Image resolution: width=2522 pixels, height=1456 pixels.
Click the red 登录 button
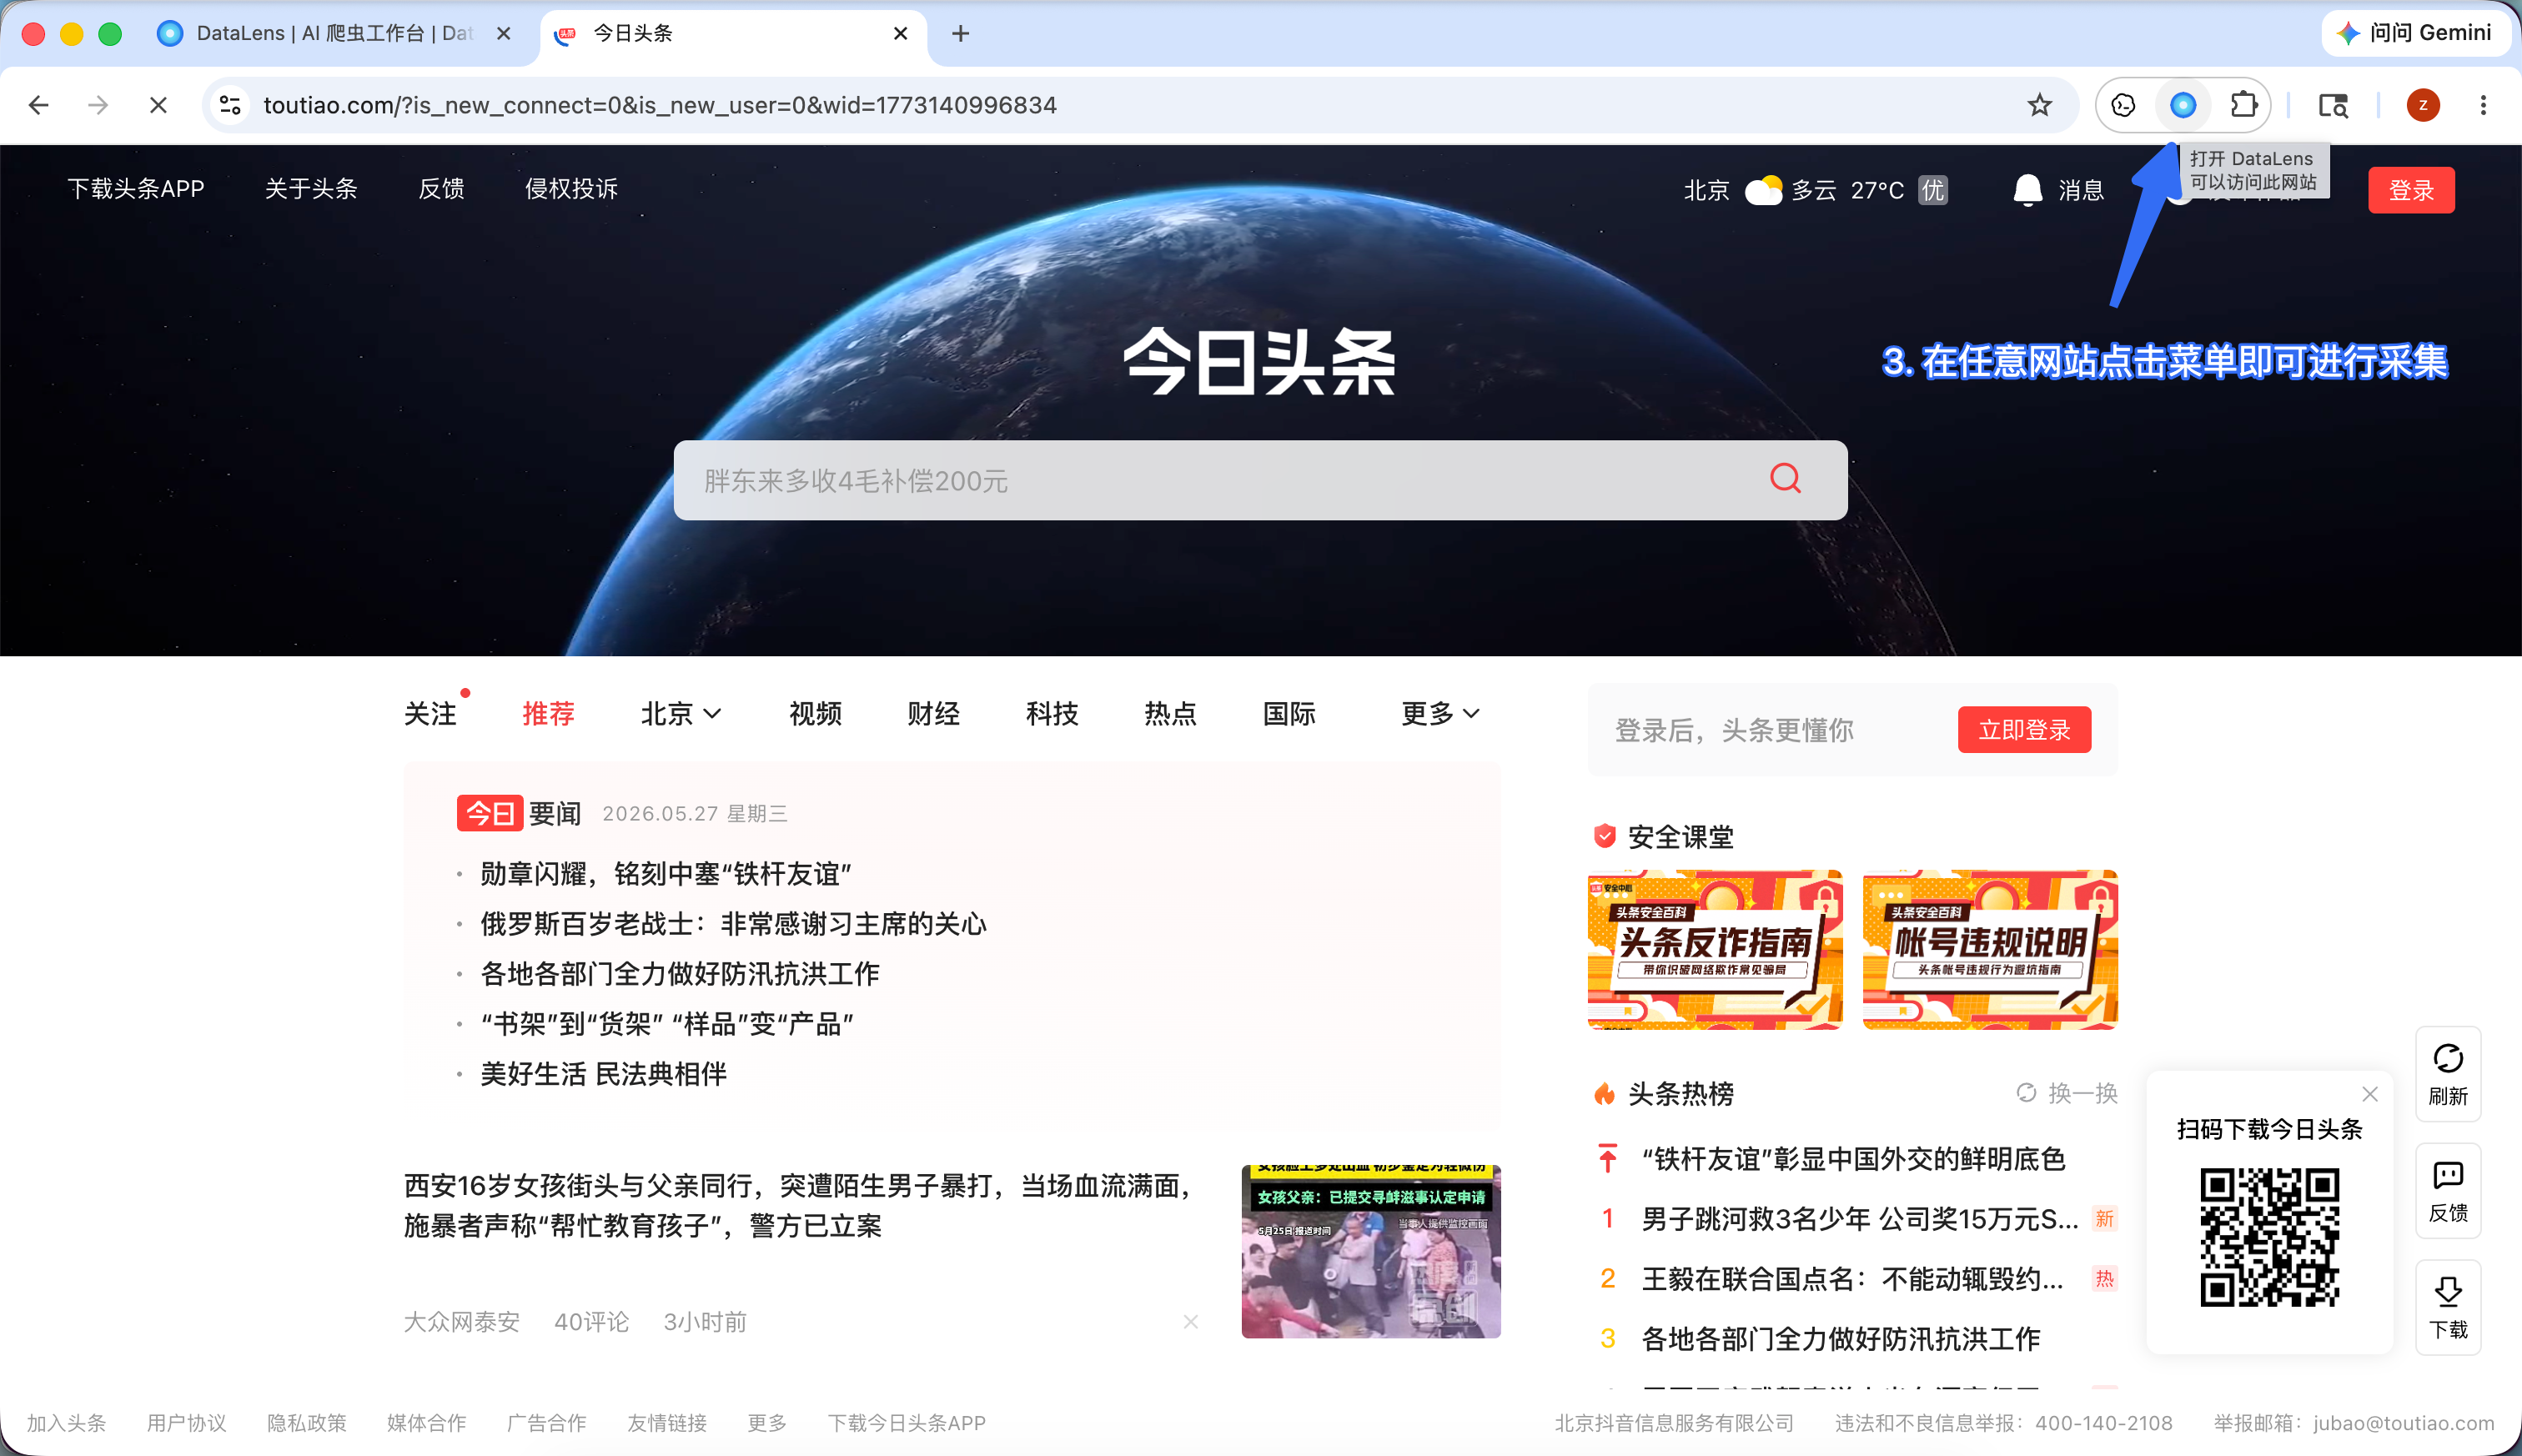pyautogui.click(x=2411, y=190)
